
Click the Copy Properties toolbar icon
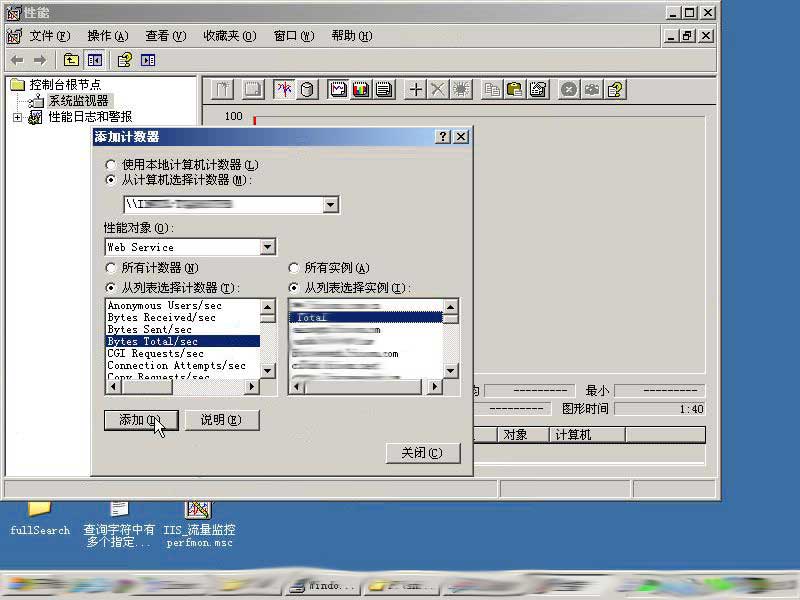coord(492,90)
